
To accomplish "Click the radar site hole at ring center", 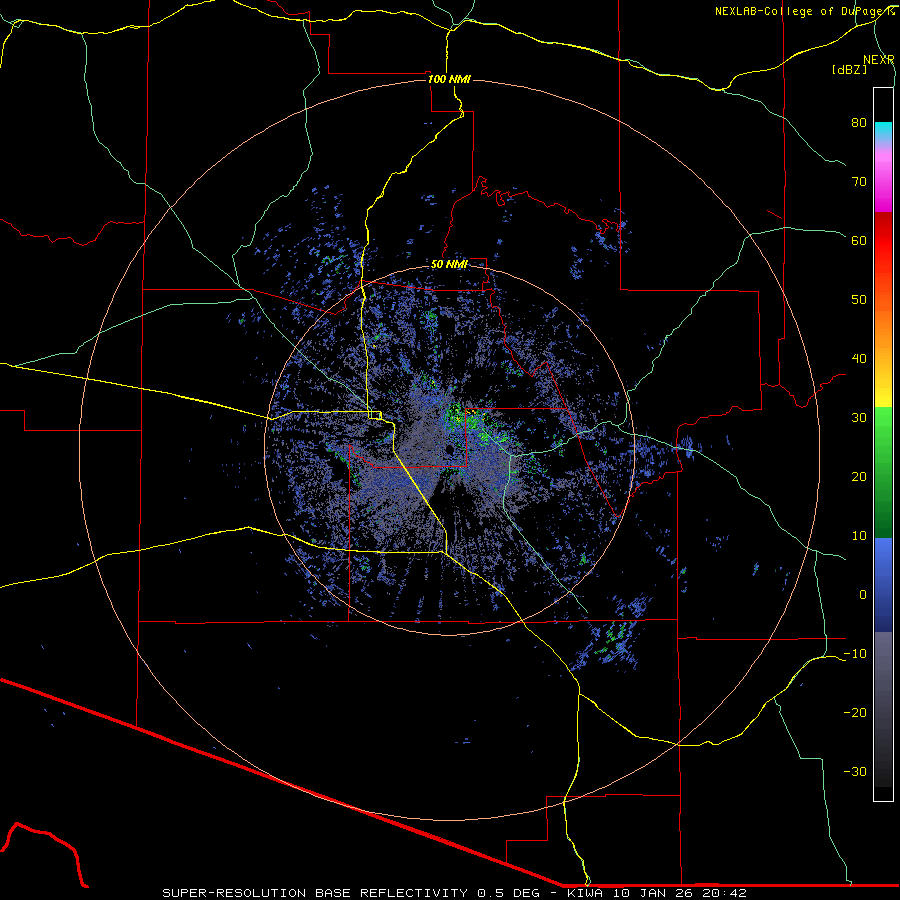I will 449,450.
